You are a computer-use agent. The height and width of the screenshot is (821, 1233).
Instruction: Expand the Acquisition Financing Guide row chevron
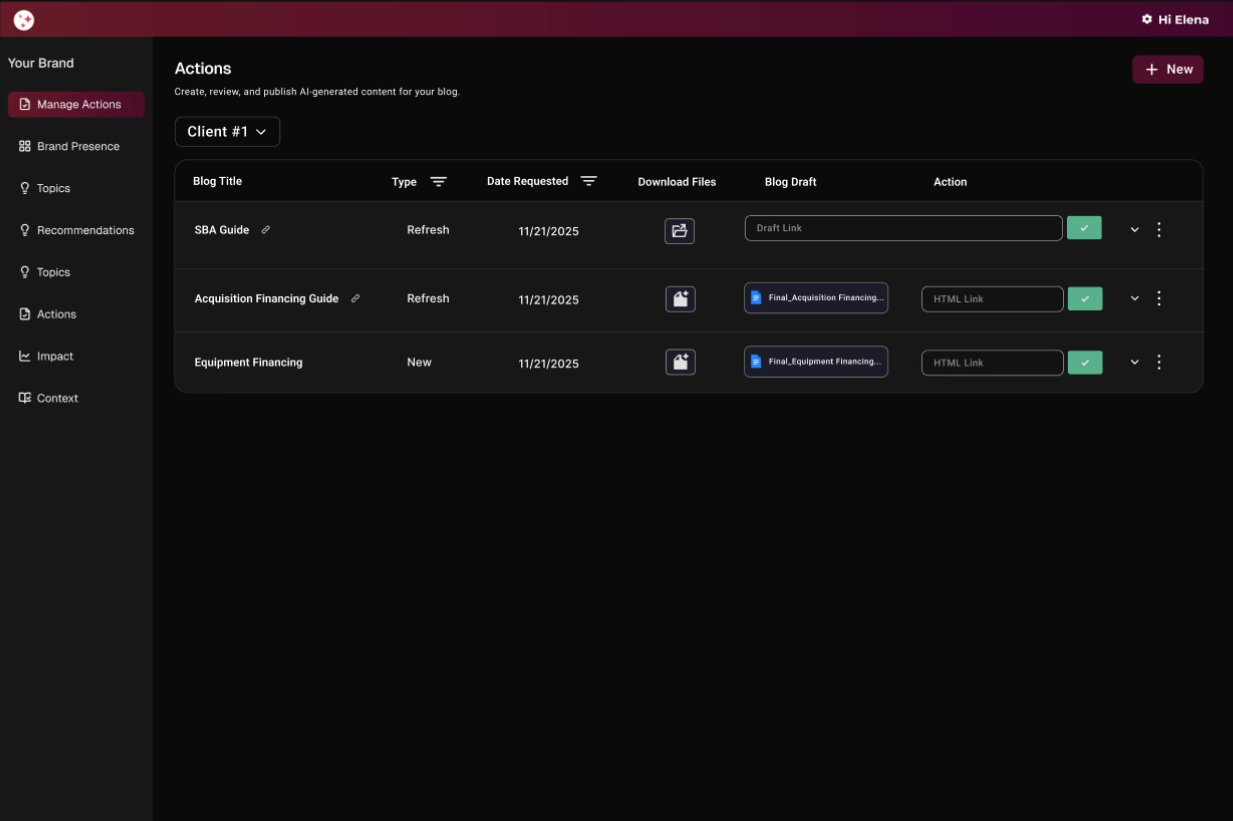pos(1135,298)
